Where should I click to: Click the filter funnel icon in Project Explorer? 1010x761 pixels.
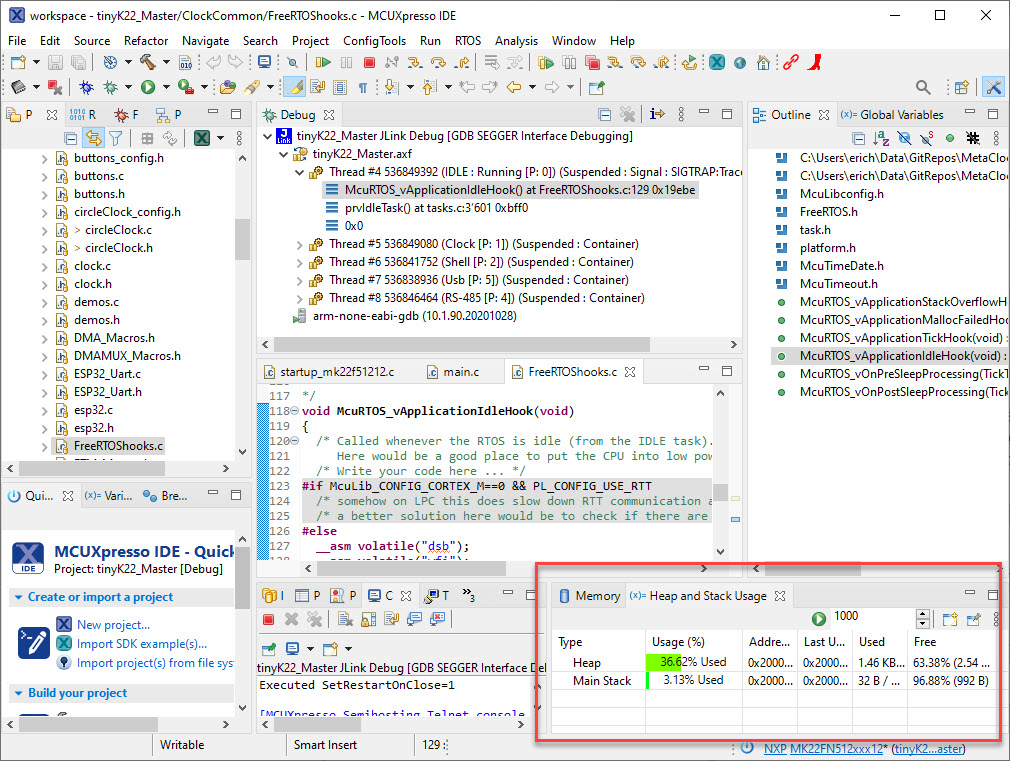point(116,138)
